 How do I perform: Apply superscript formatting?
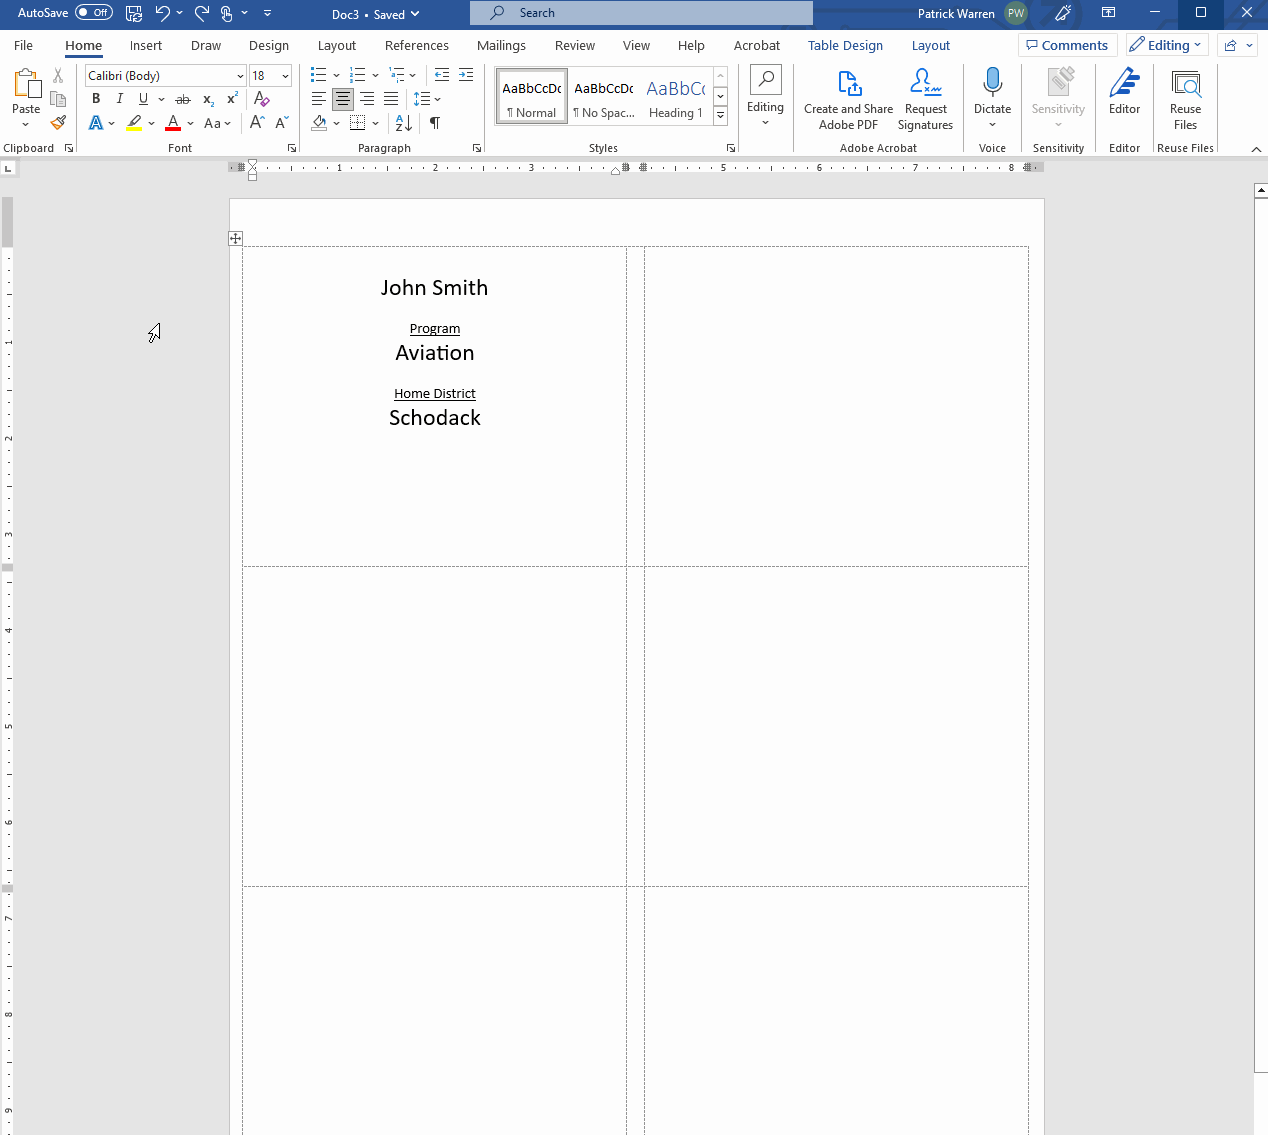[x=232, y=99]
